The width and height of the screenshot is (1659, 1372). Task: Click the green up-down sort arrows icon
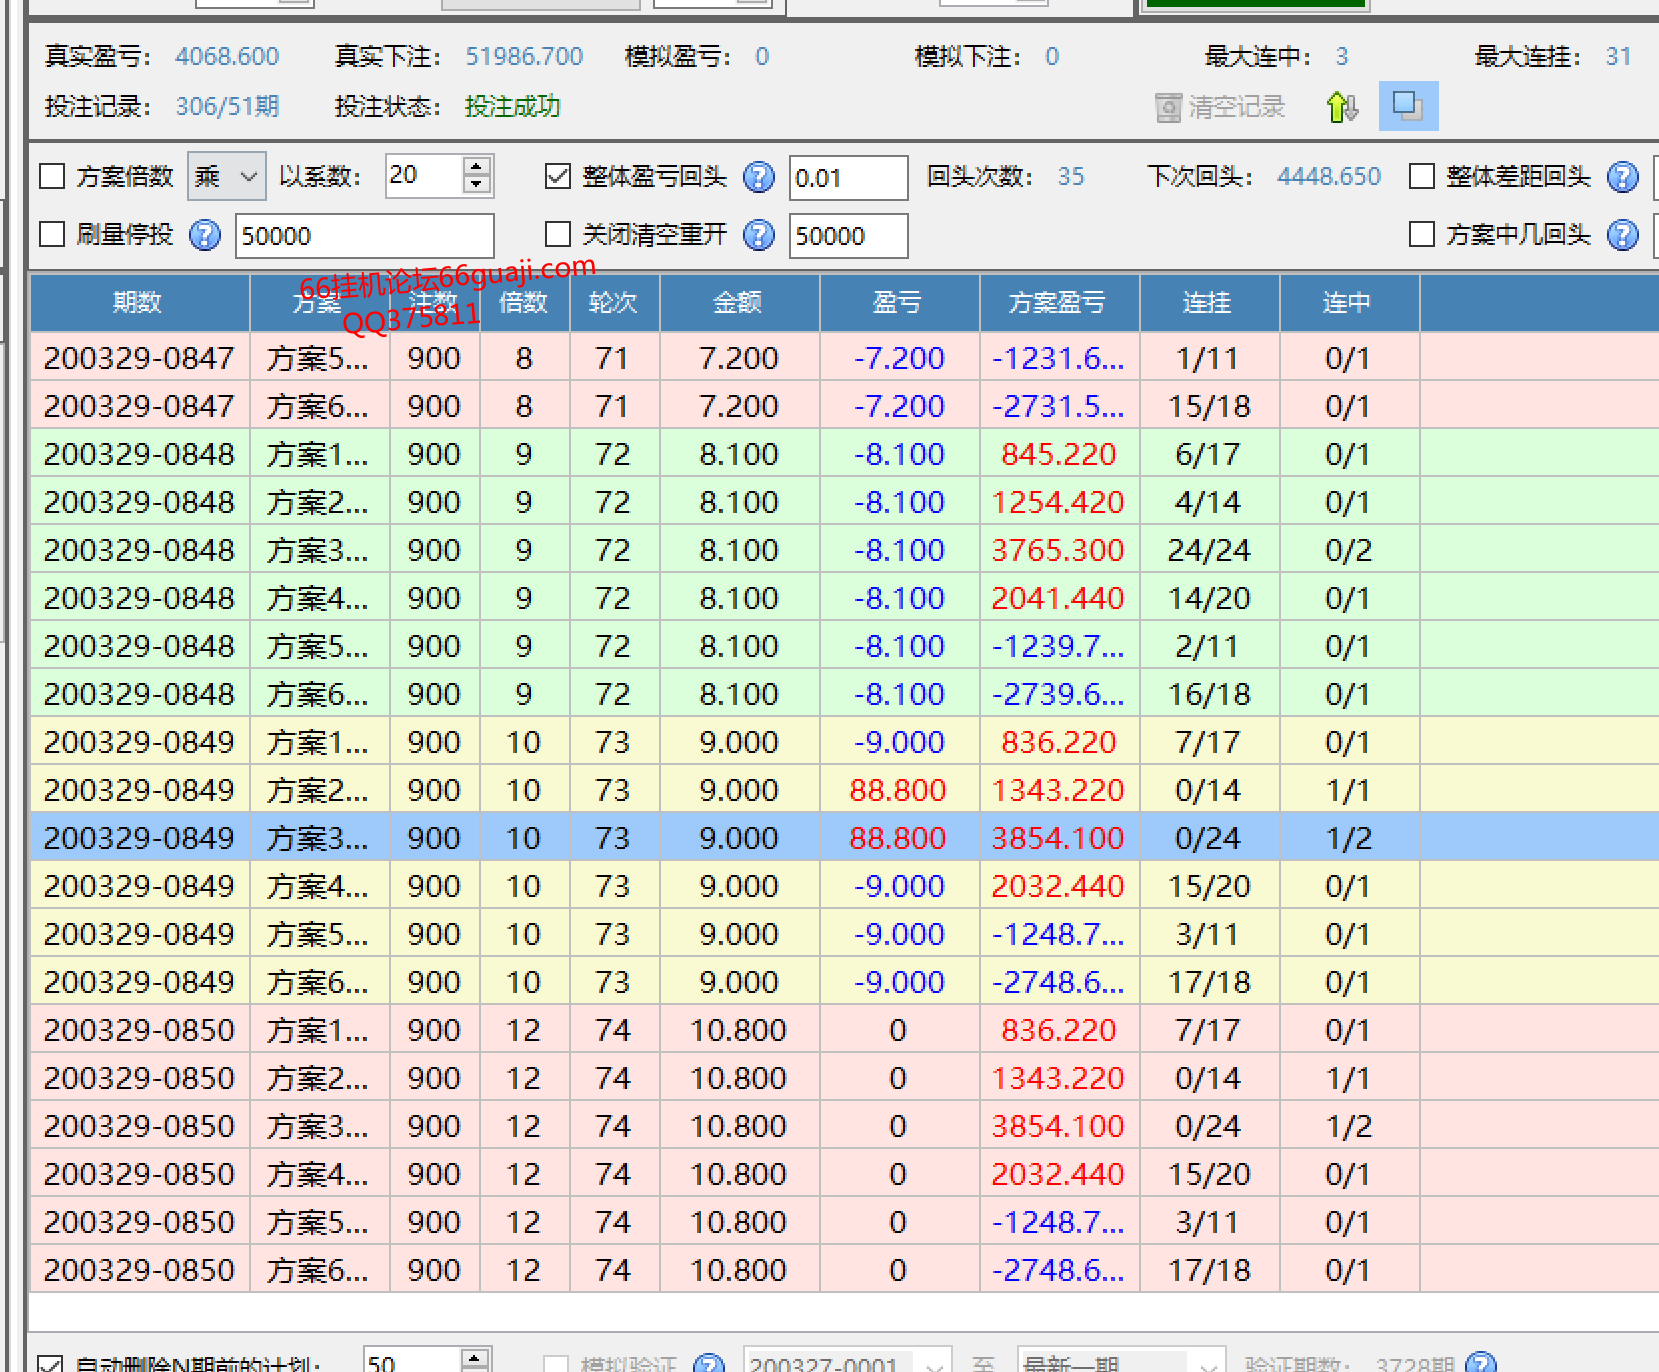coord(1342,106)
